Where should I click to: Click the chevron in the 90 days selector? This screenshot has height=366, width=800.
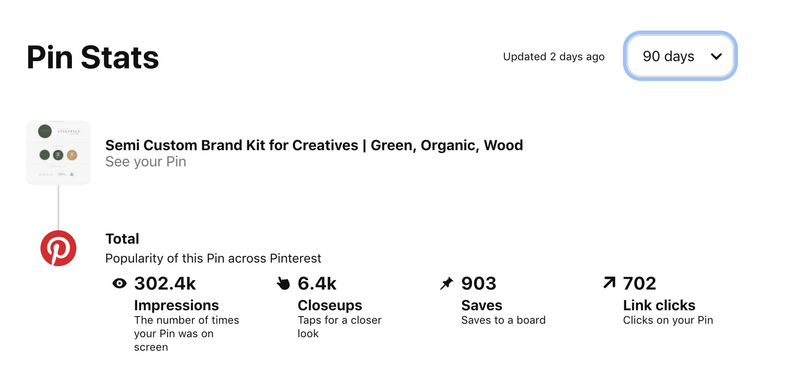point(716,57)
